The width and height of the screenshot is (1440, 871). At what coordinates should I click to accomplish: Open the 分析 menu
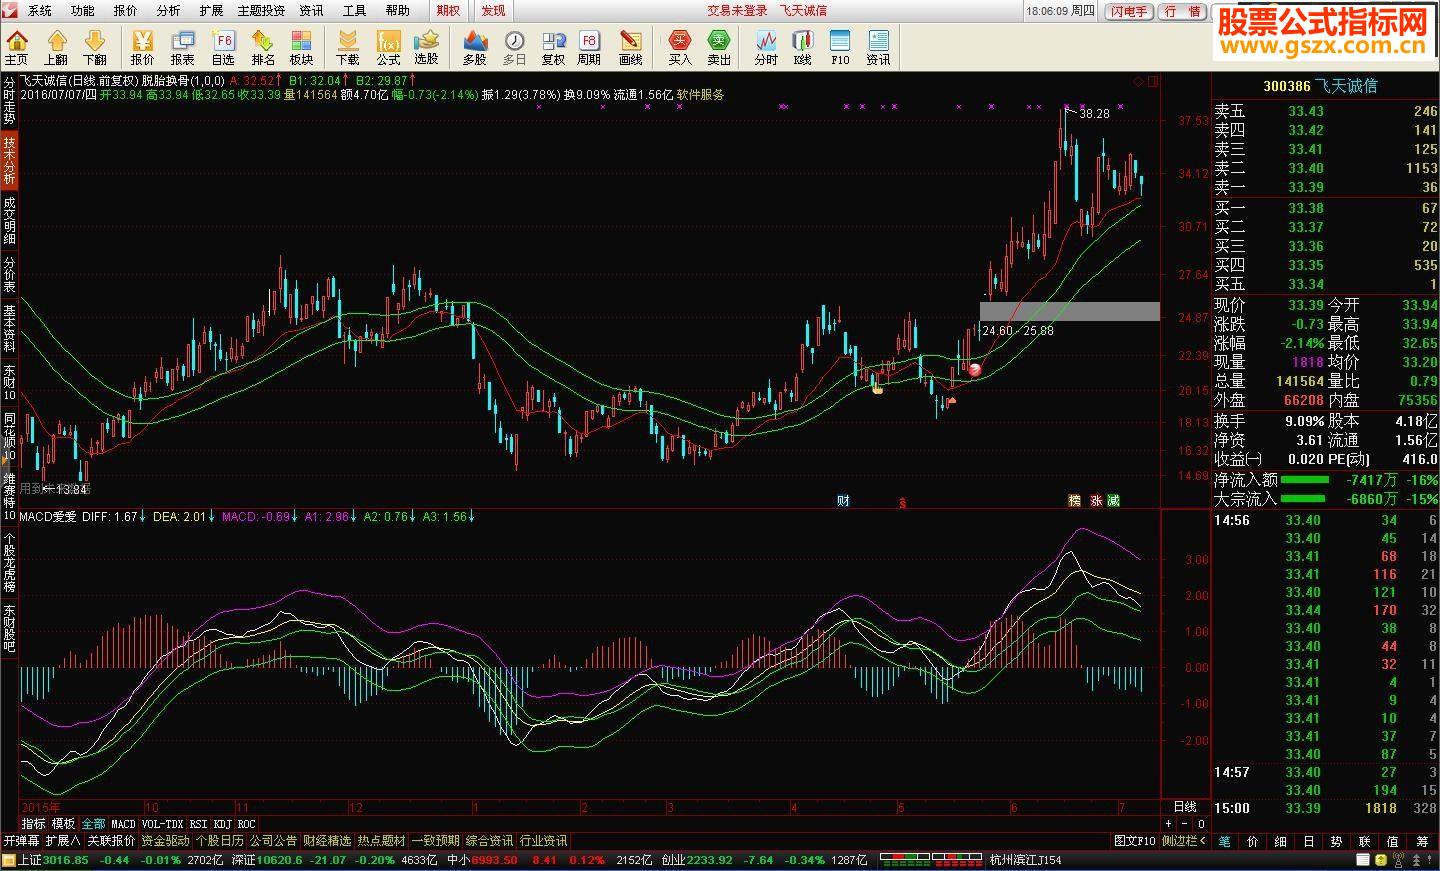pos(169,11)
